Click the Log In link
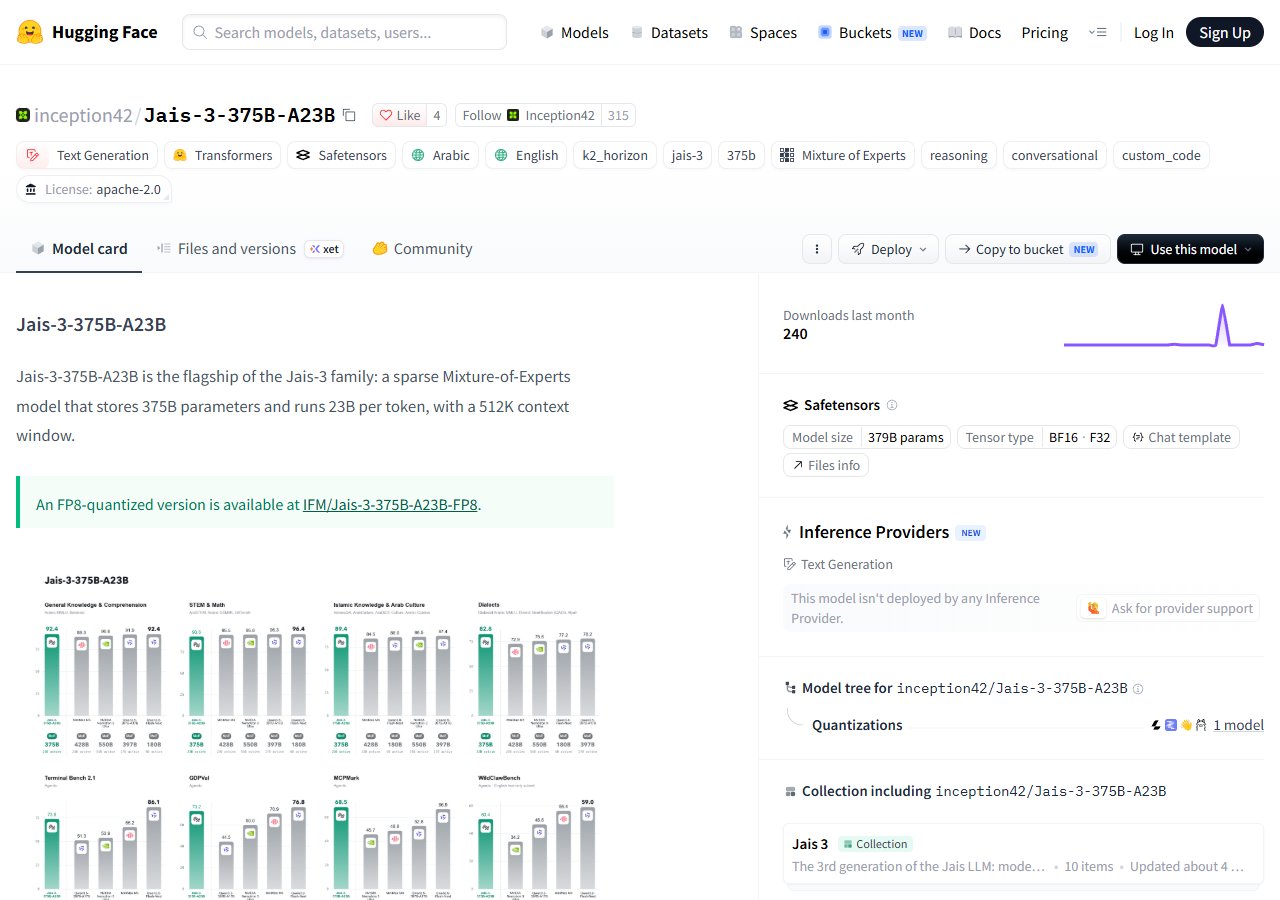The image size is (1280, 900). [x=1153, y=32]
